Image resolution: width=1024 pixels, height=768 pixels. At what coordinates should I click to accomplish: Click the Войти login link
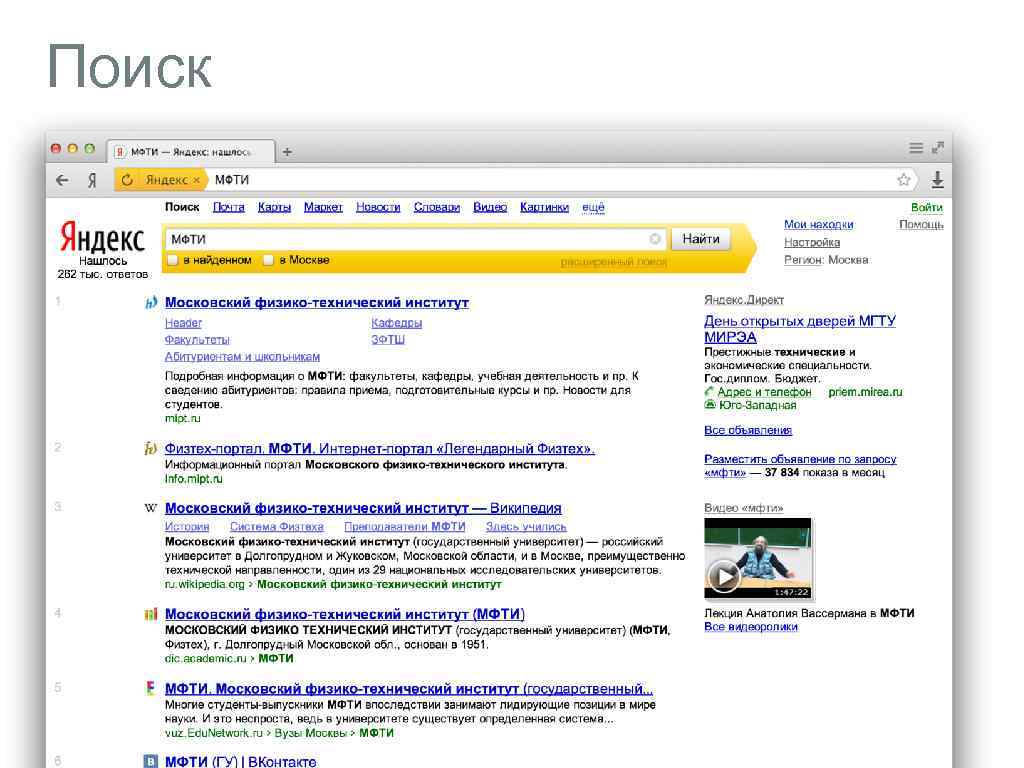click(927, 207)
